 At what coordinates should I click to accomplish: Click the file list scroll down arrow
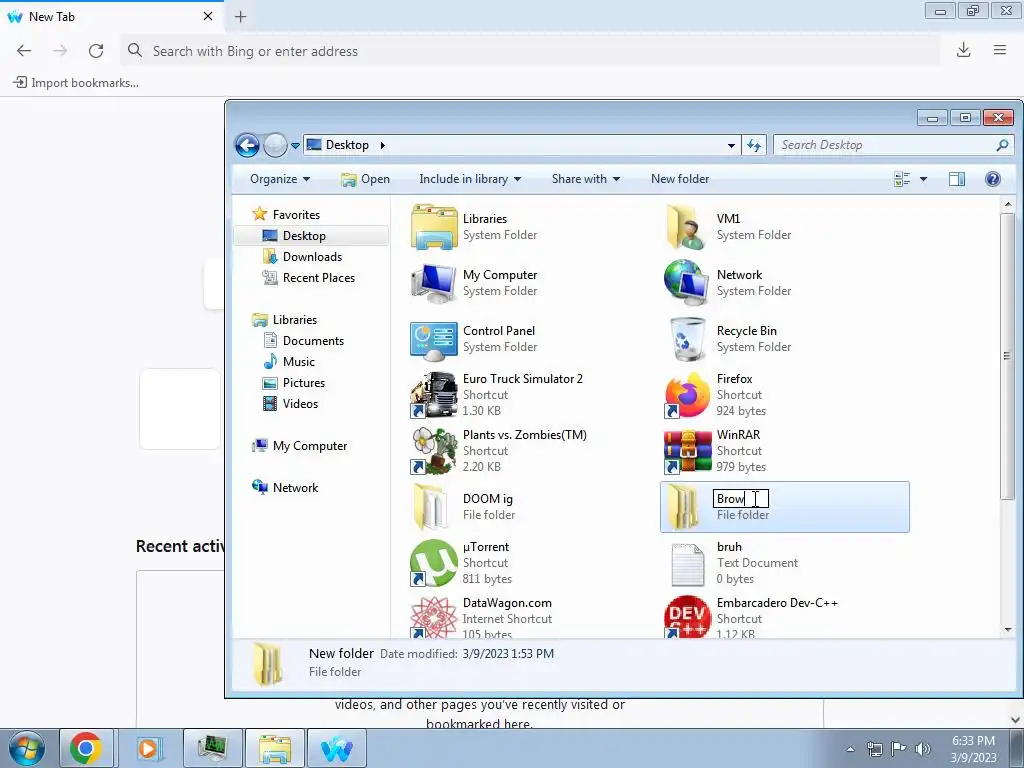coord(1007,630)
